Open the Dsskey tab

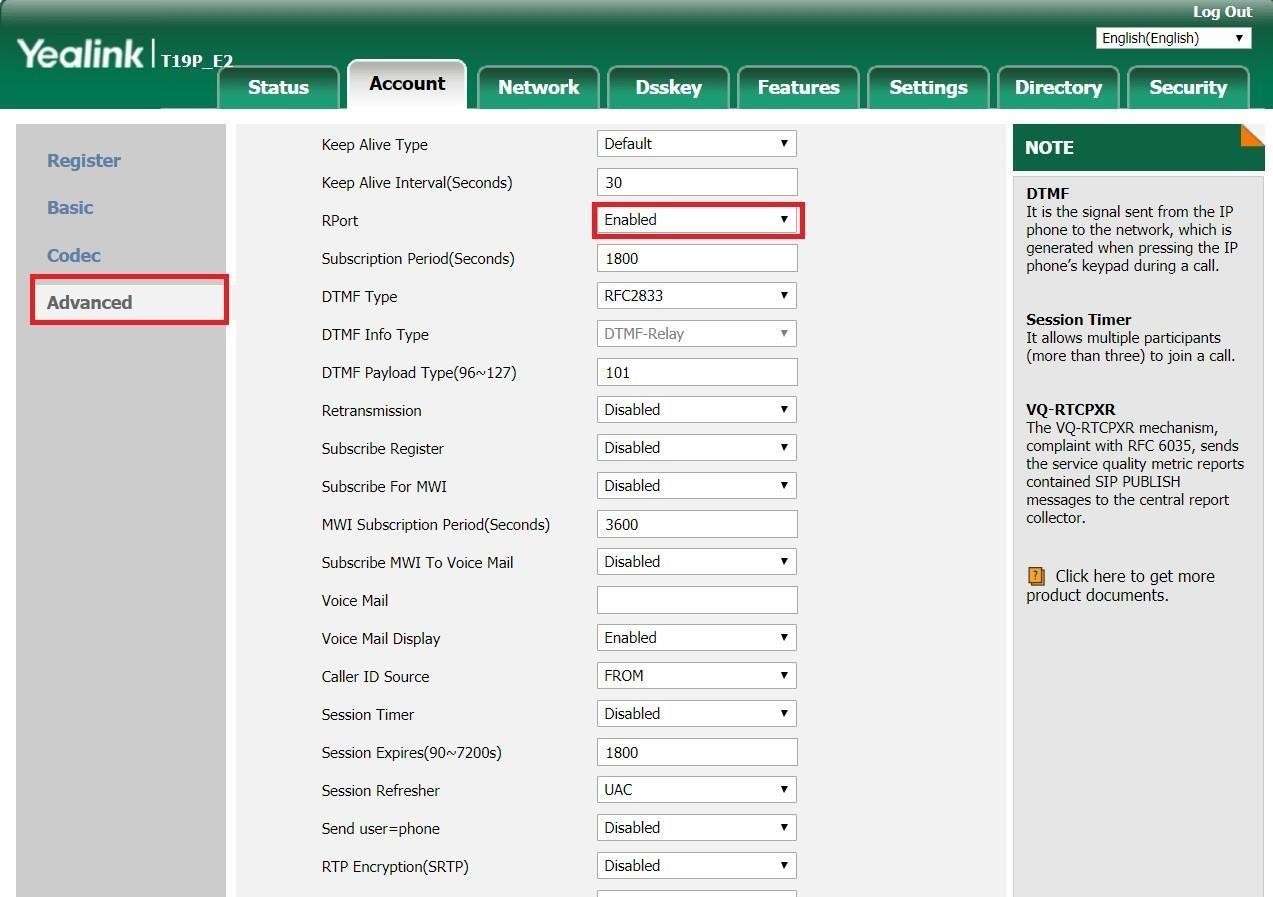tap(668, 87)
